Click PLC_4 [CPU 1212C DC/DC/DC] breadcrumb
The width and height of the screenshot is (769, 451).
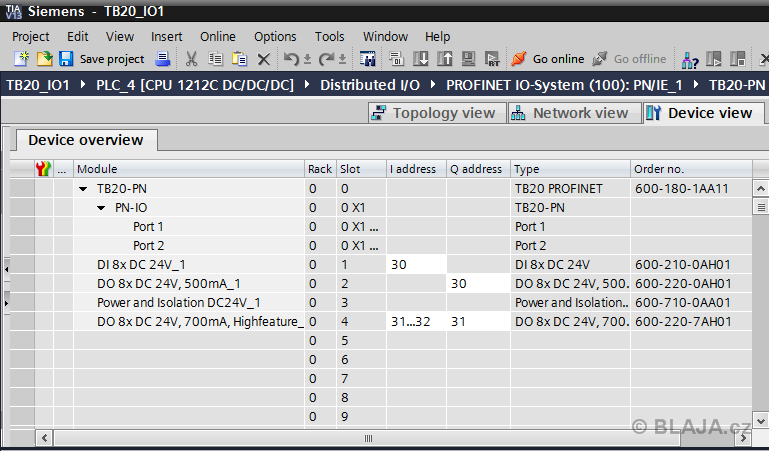click(195, 85)
